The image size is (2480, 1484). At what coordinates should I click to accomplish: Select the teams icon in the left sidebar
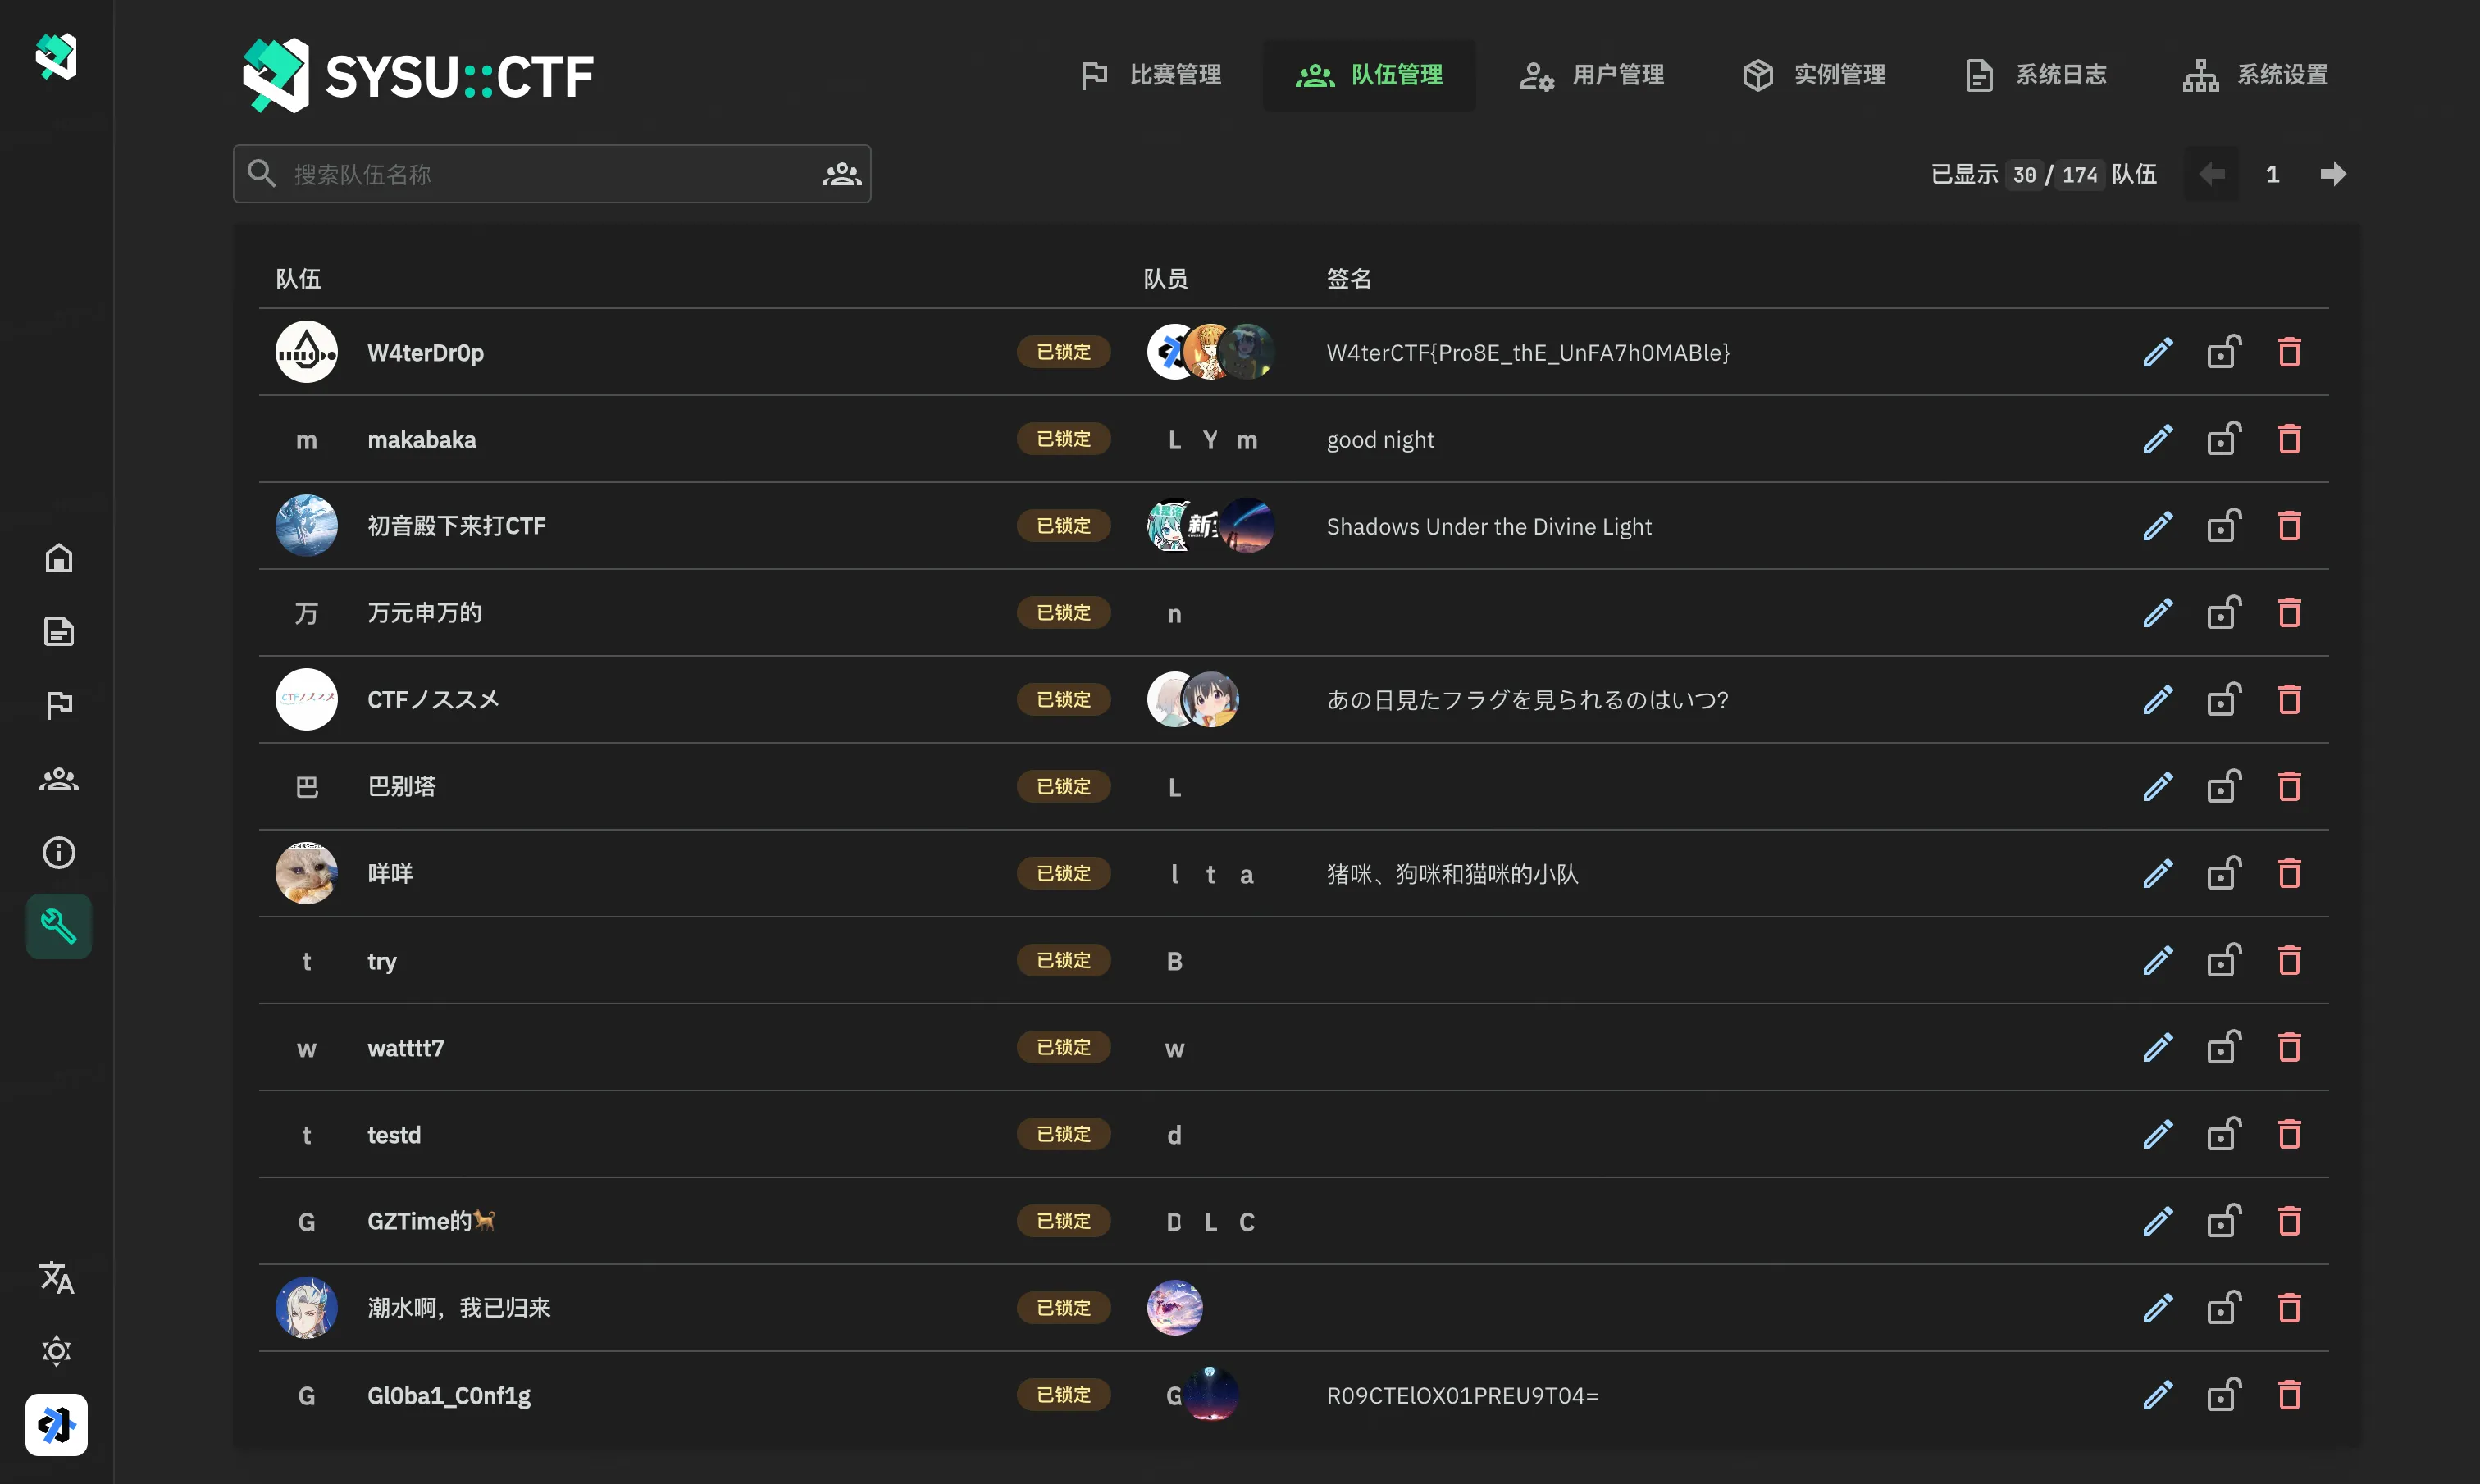tap(58, 779)
